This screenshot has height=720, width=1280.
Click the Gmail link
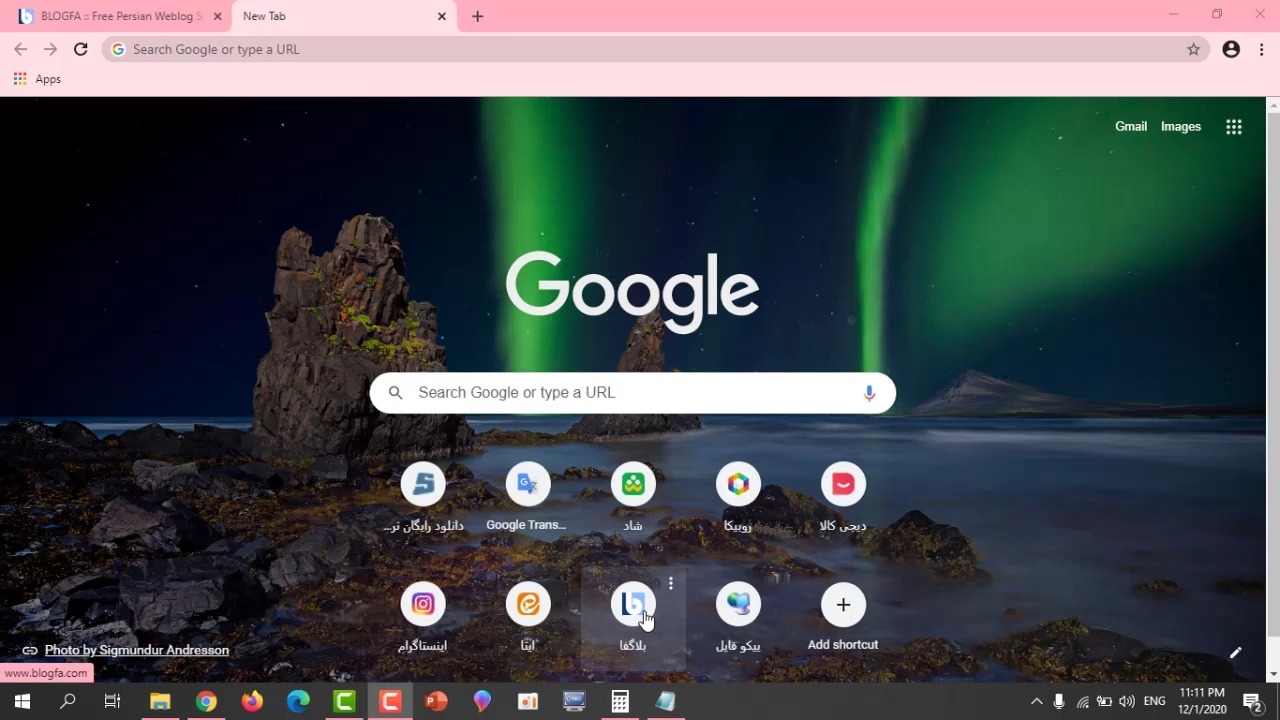(1130, 127)
